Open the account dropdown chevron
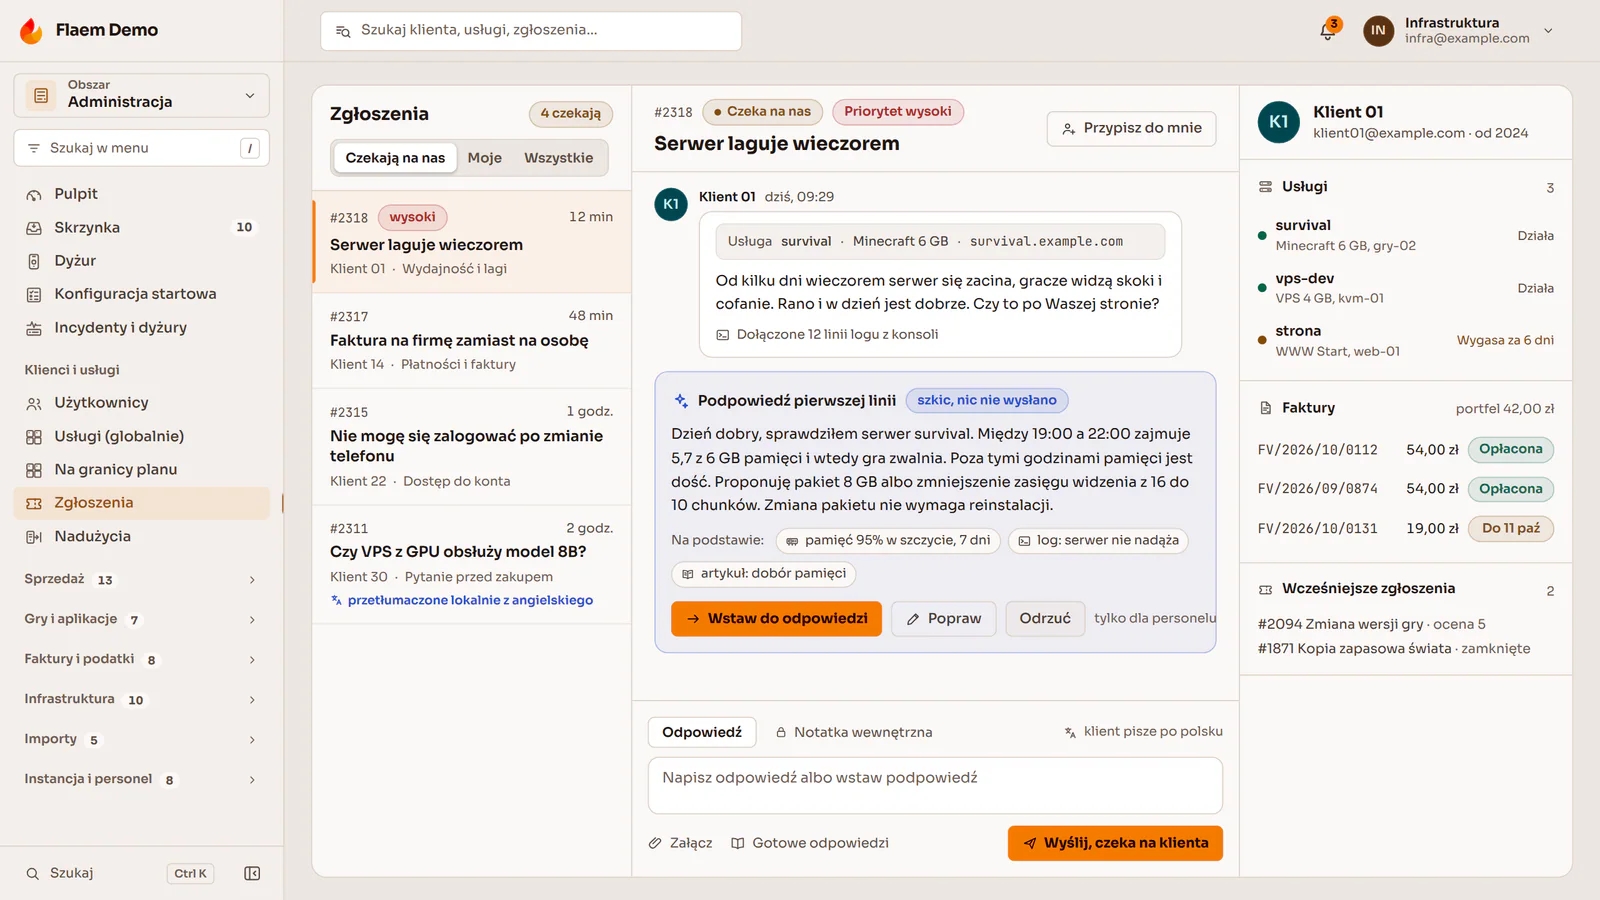The width and height of the screenshot is (1600, 900). pyautogui.click(x=1548, y=30)
